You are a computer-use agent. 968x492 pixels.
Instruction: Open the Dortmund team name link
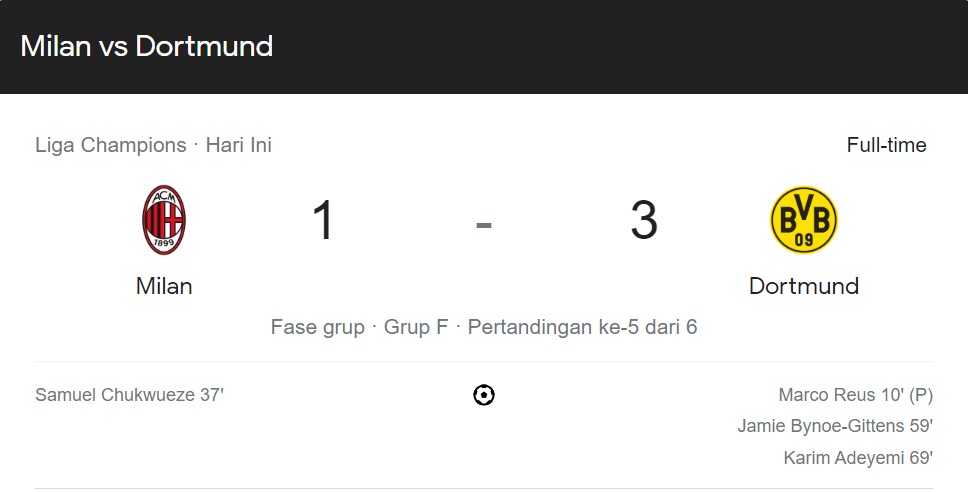pos(804,286)
